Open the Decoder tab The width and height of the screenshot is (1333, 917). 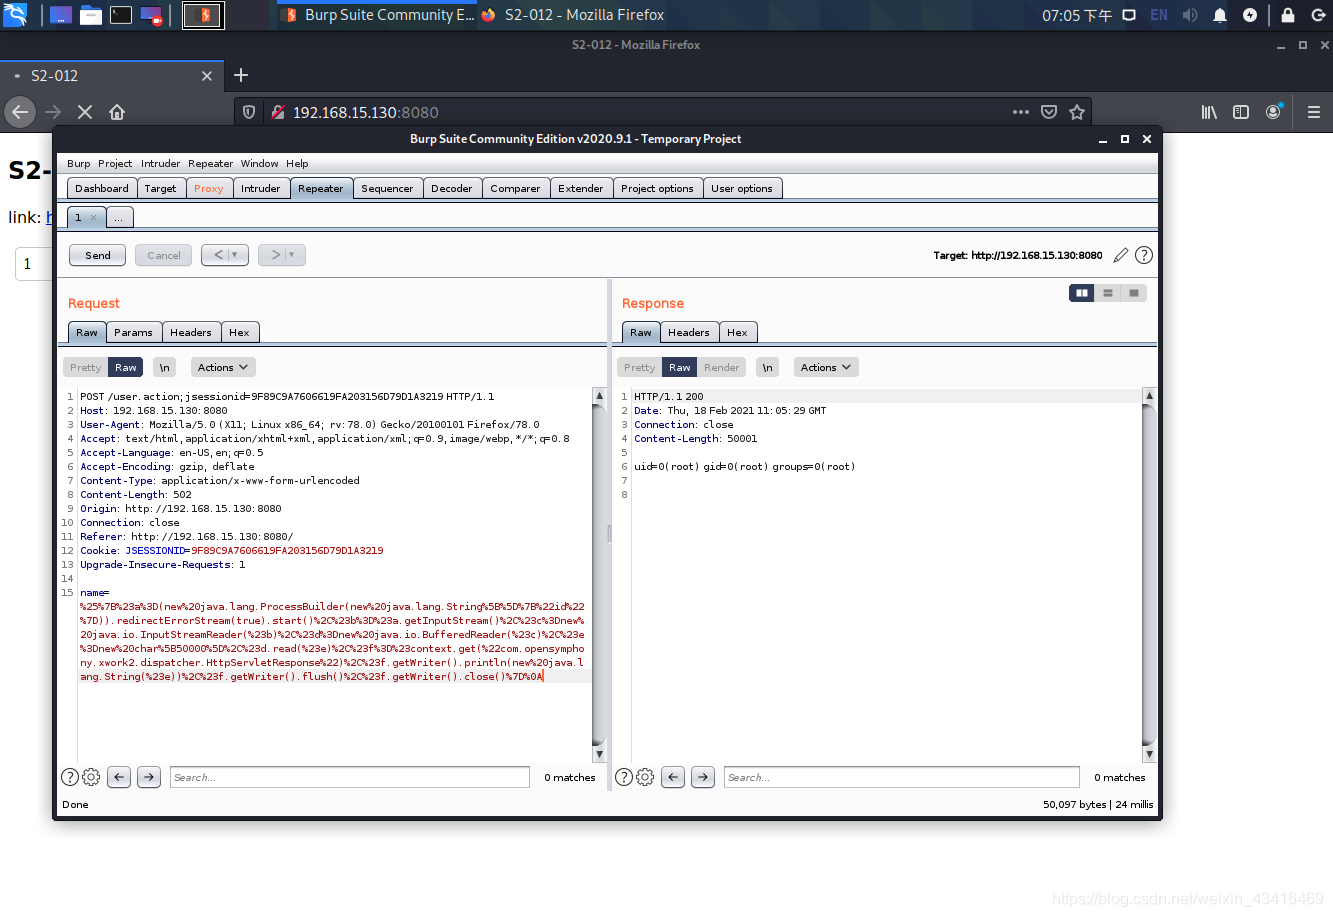pos(452,188)
